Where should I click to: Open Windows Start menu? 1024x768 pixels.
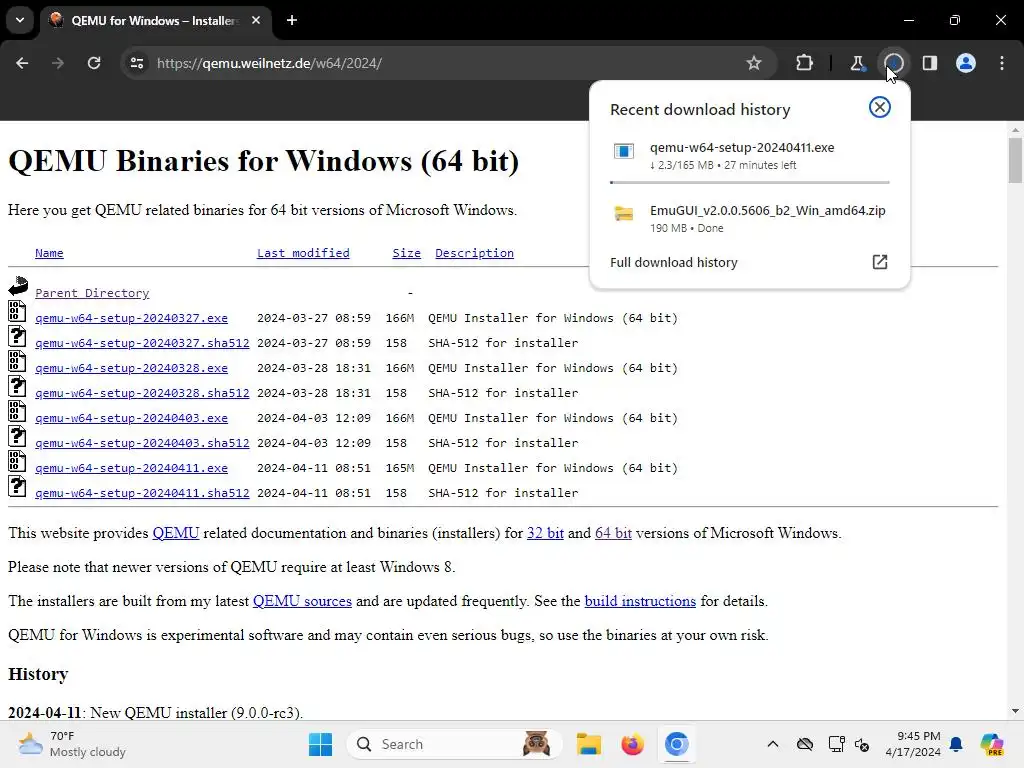click(320, 744)
